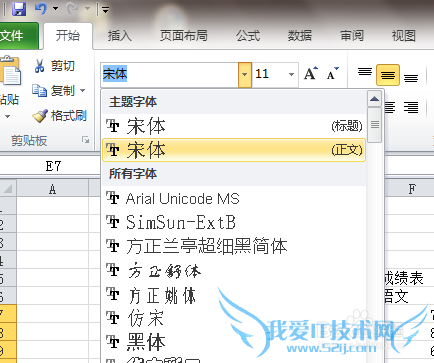Choose 方正兰亭超细黑简体 font
The image size is (434, 363).
tap(234, 246)
